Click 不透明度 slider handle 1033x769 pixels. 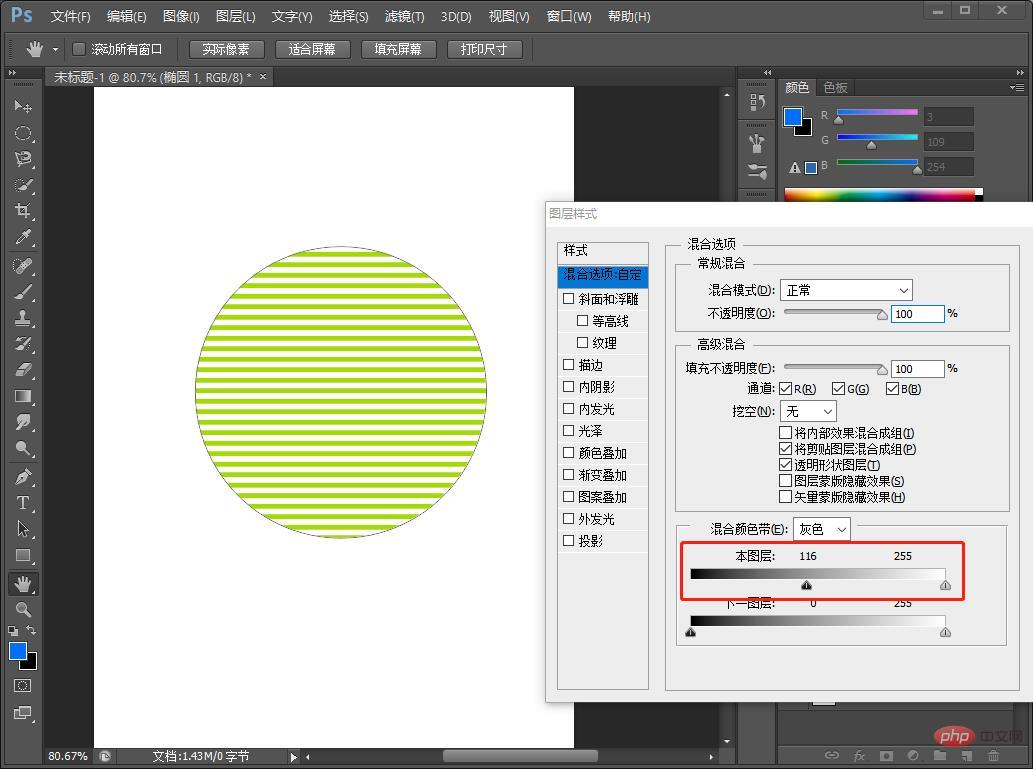click(881, 316)
